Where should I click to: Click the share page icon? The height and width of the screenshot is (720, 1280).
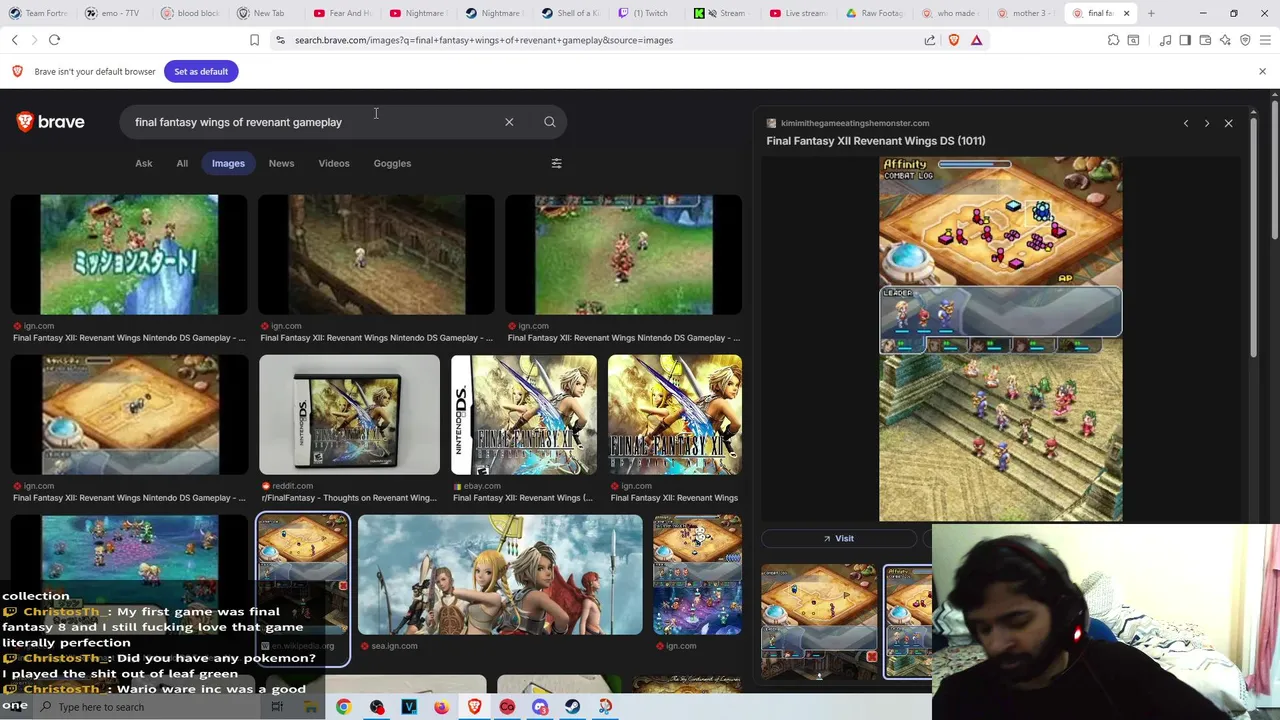930,40
